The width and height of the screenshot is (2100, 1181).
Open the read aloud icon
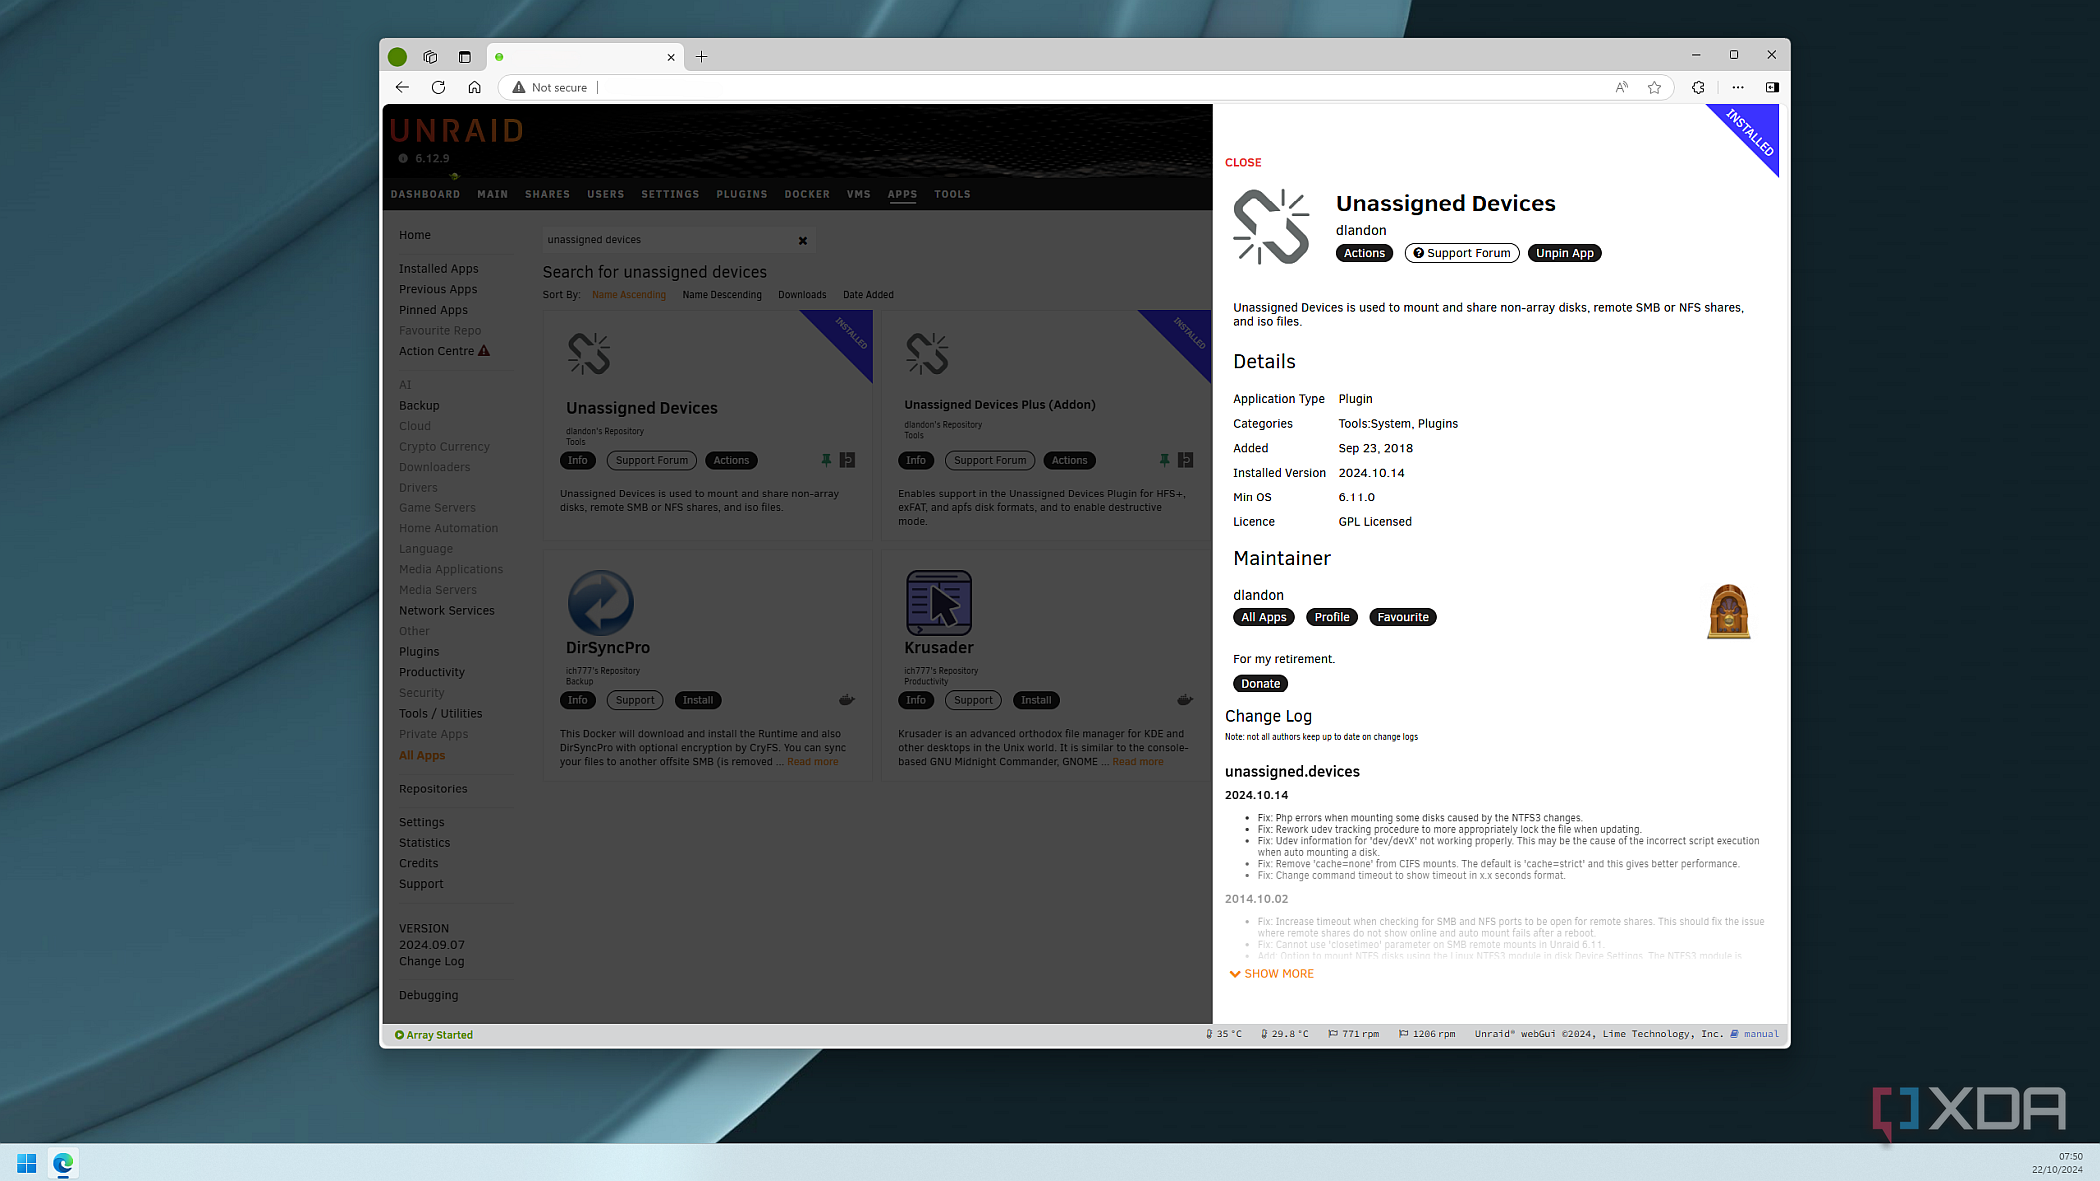tap(1621, 87)
